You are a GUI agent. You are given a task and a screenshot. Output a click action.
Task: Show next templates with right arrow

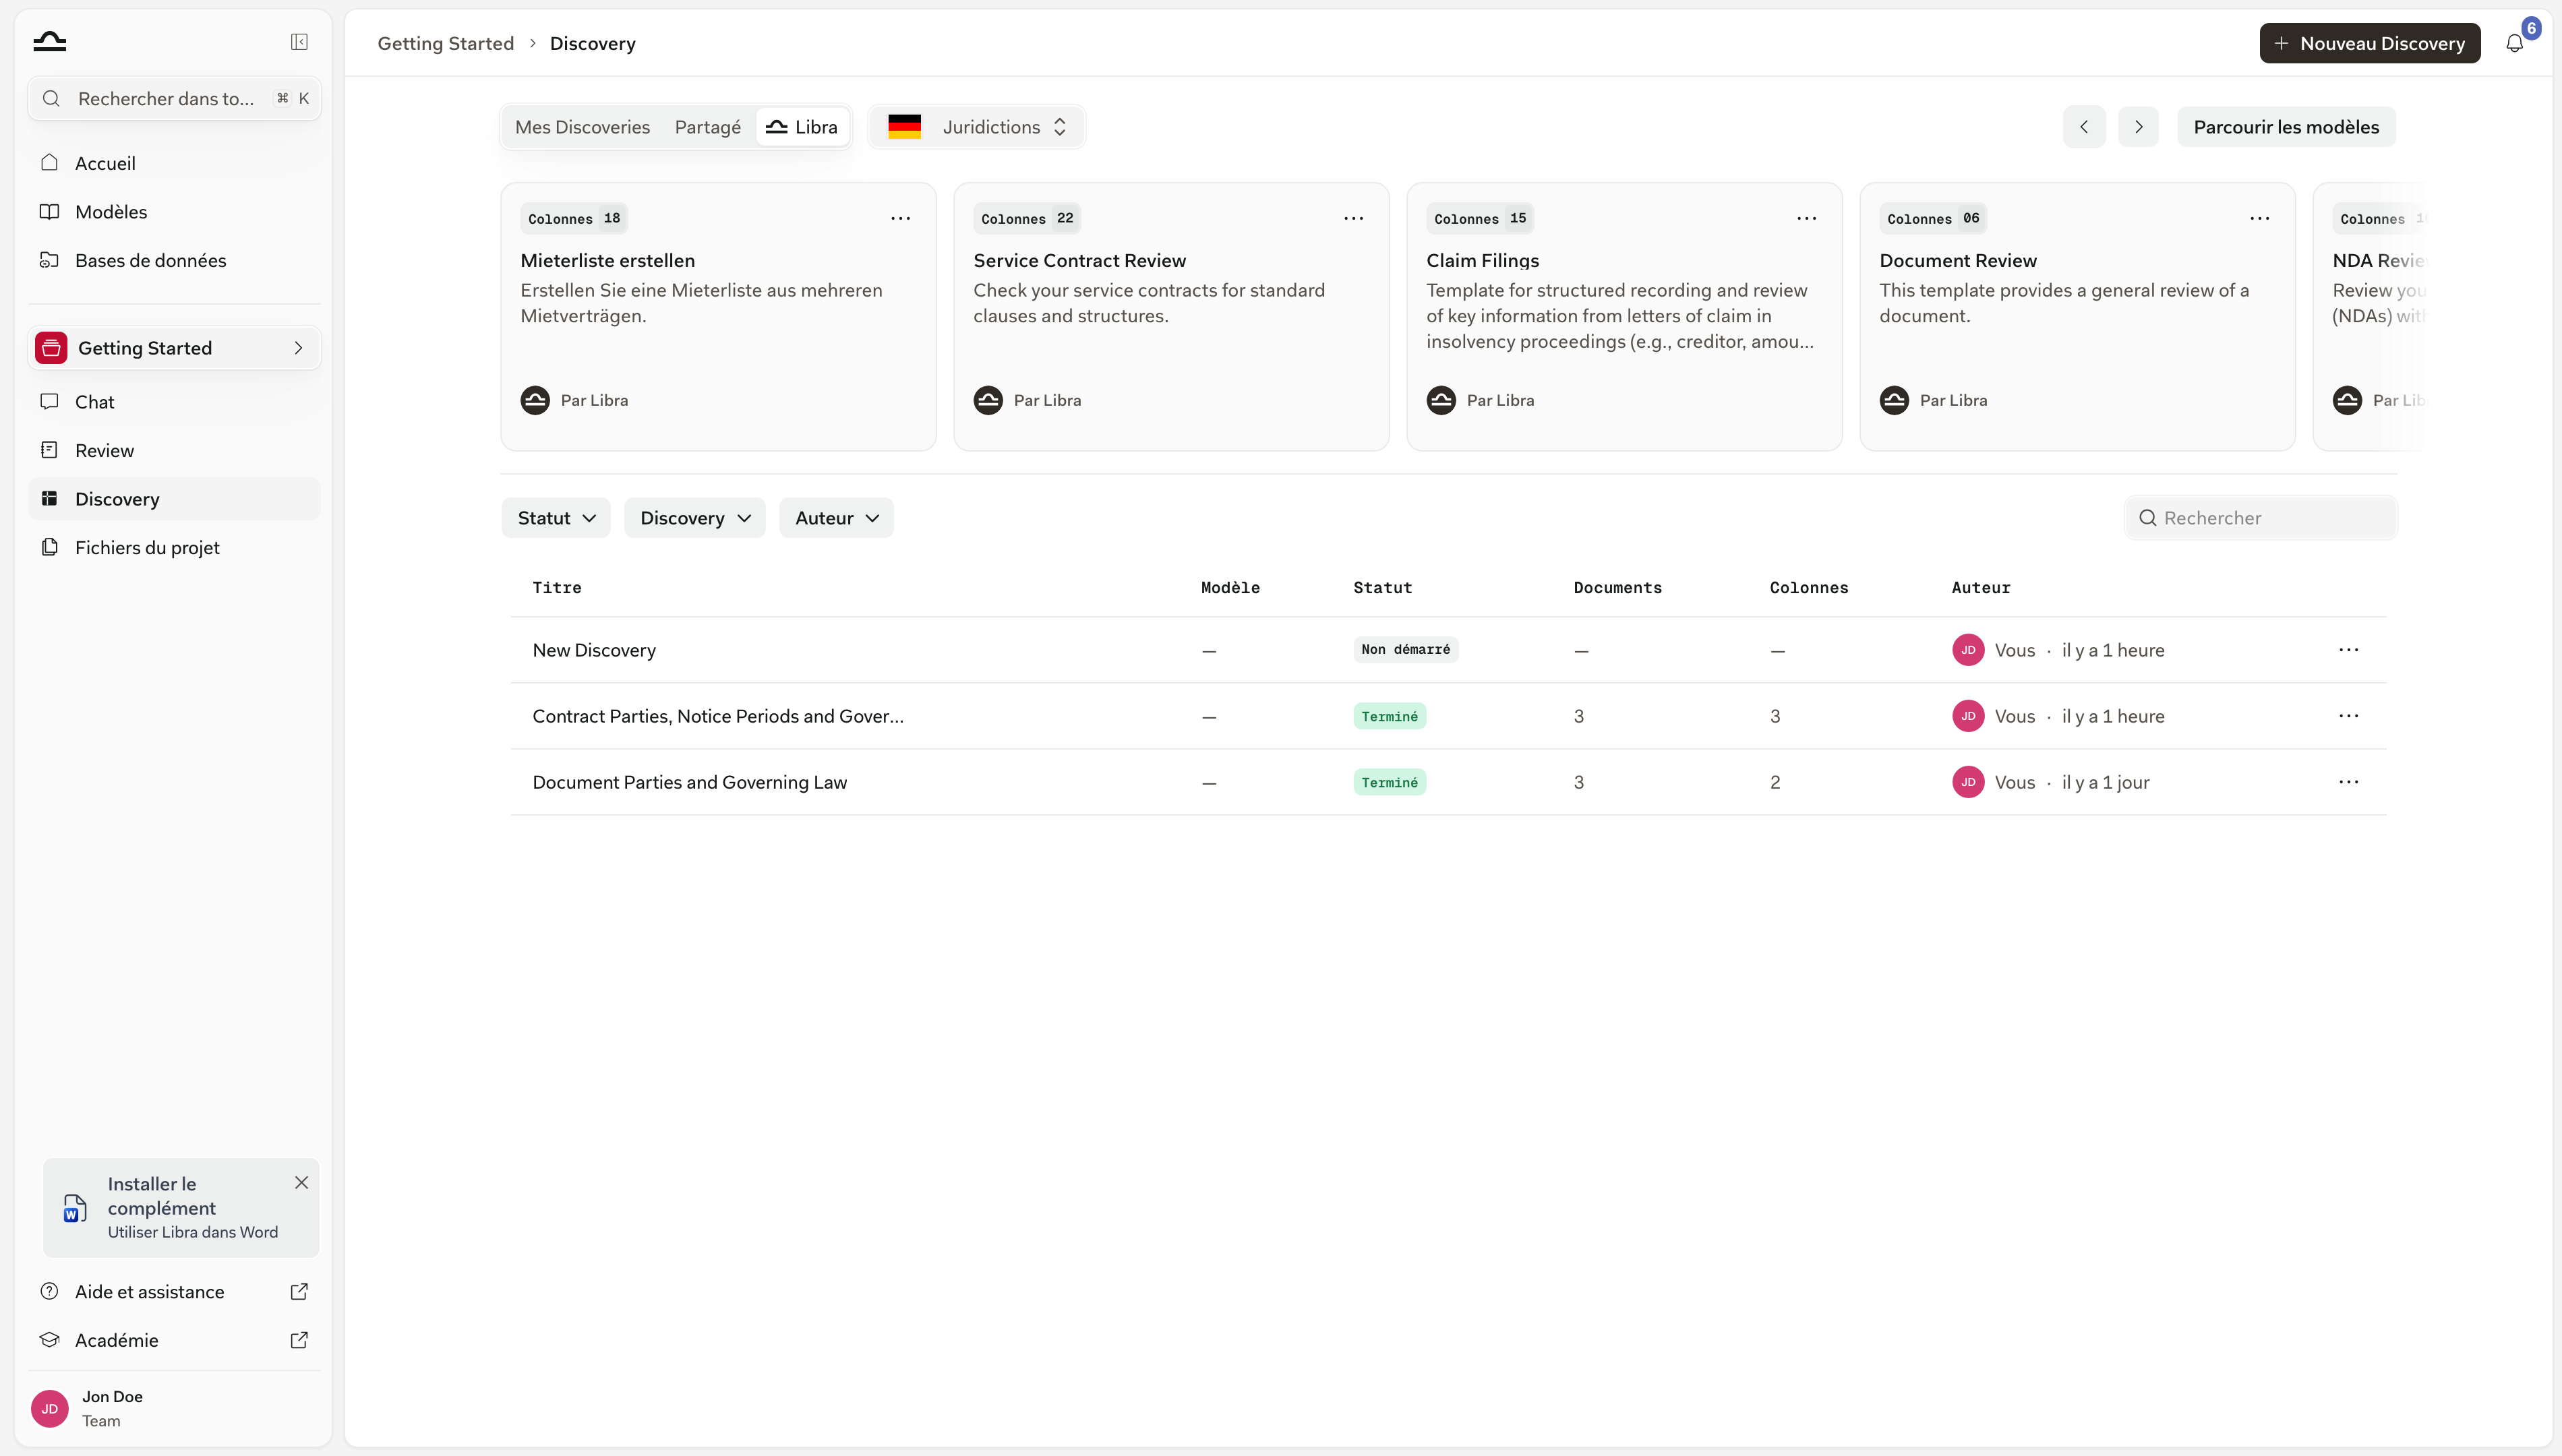(2138, 127)
